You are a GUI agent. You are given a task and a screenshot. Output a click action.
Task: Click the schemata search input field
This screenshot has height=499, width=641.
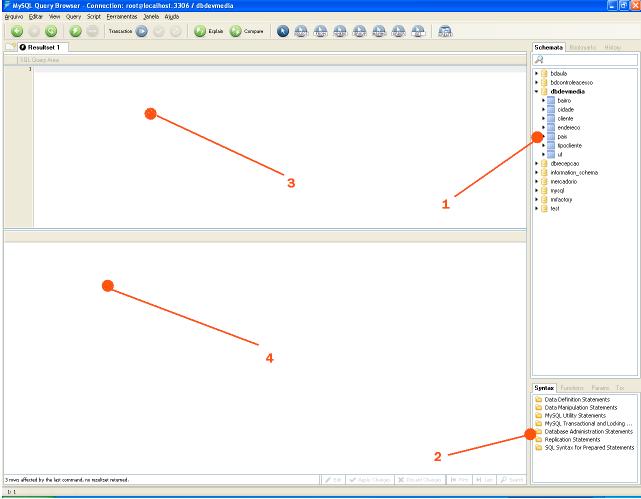(x=590, y=60)
